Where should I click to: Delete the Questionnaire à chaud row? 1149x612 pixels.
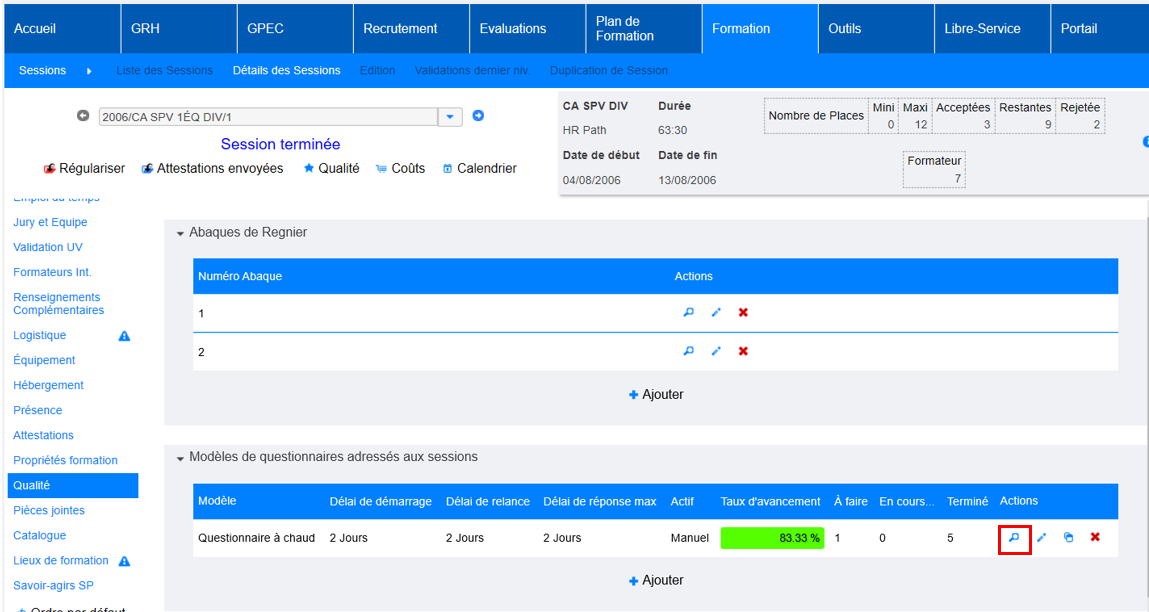coord(1095,538)
